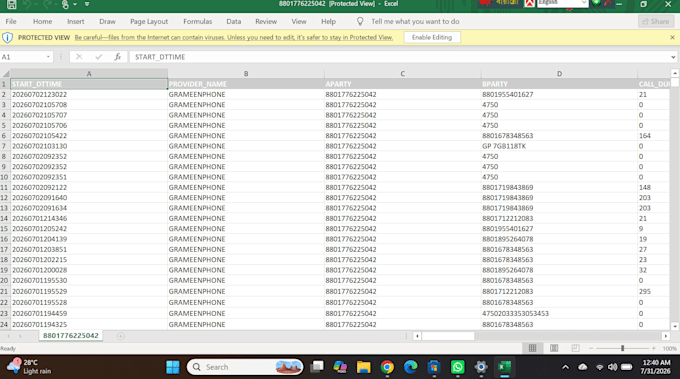
Task: Switch to Normal view icon
Action: [x=533, y=348]
